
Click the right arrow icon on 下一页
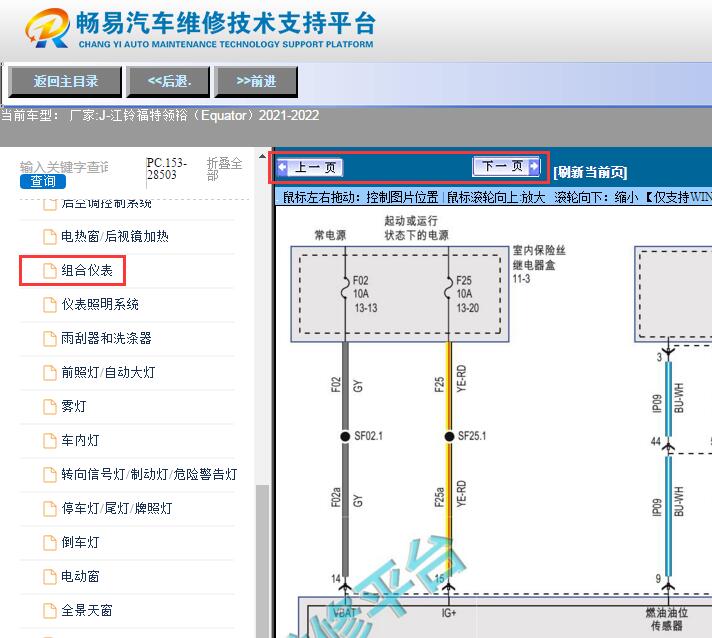(x=534, y=166)
